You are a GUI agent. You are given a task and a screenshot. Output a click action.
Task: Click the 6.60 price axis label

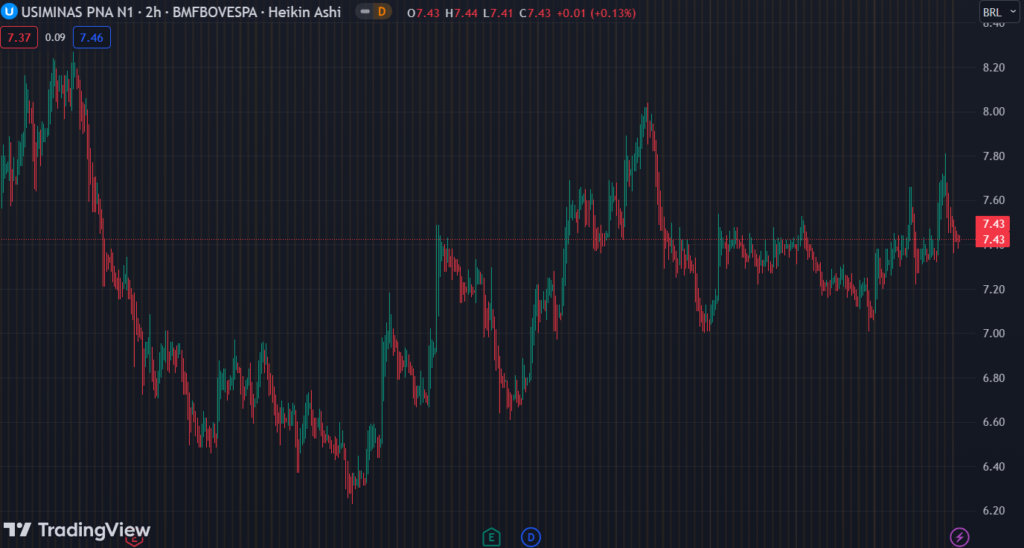(x=993, y=423)
